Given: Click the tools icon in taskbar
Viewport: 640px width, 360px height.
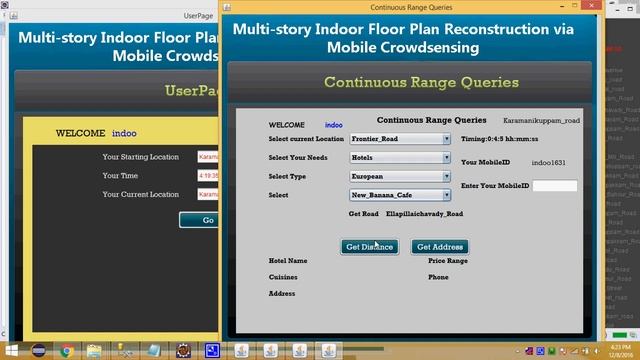Looking at the screenshot, I should pos(124,351).
